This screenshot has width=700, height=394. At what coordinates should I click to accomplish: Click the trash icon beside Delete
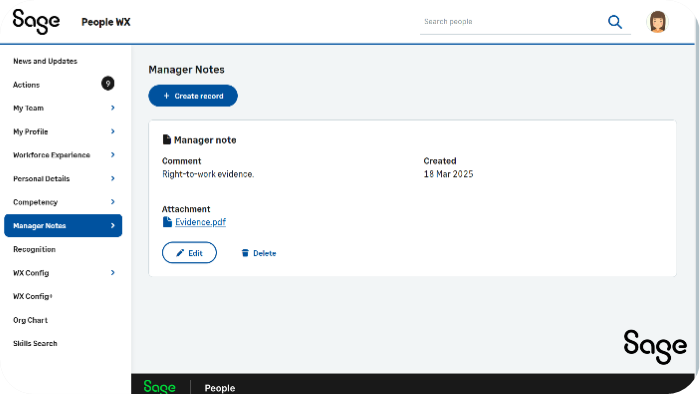pyautogui.click(x=245, y=253)
